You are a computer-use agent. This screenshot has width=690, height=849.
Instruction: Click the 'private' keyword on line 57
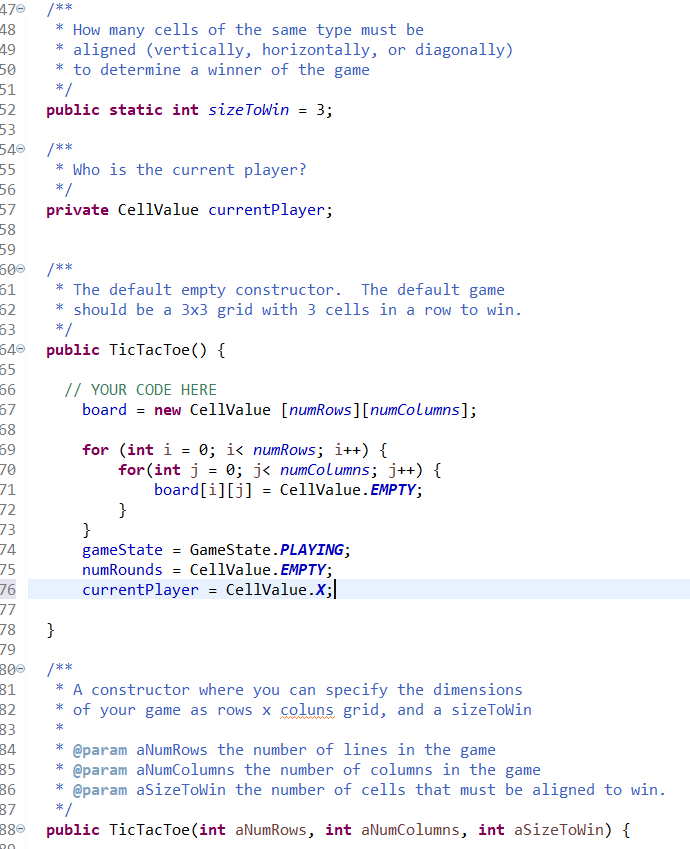point(77,210)
